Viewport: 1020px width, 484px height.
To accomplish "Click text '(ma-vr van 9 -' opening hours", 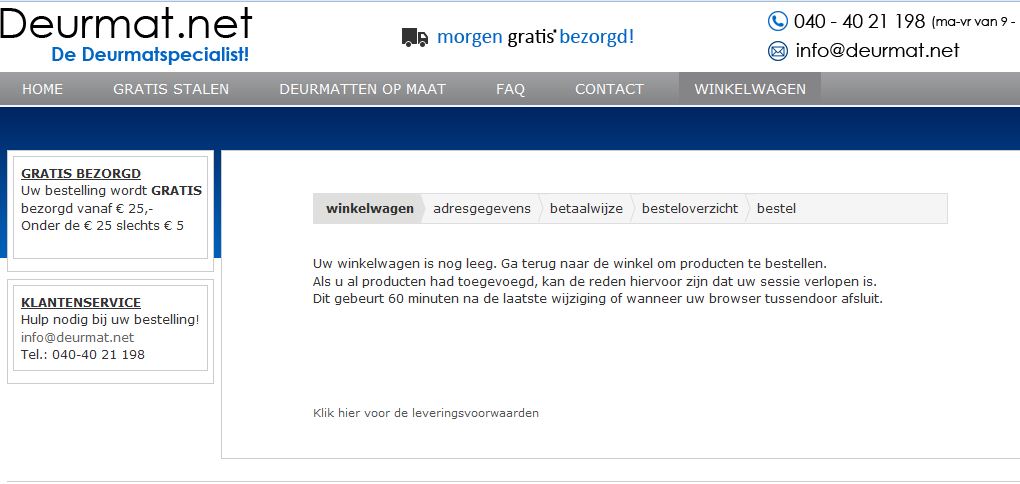I will (974, 23).
